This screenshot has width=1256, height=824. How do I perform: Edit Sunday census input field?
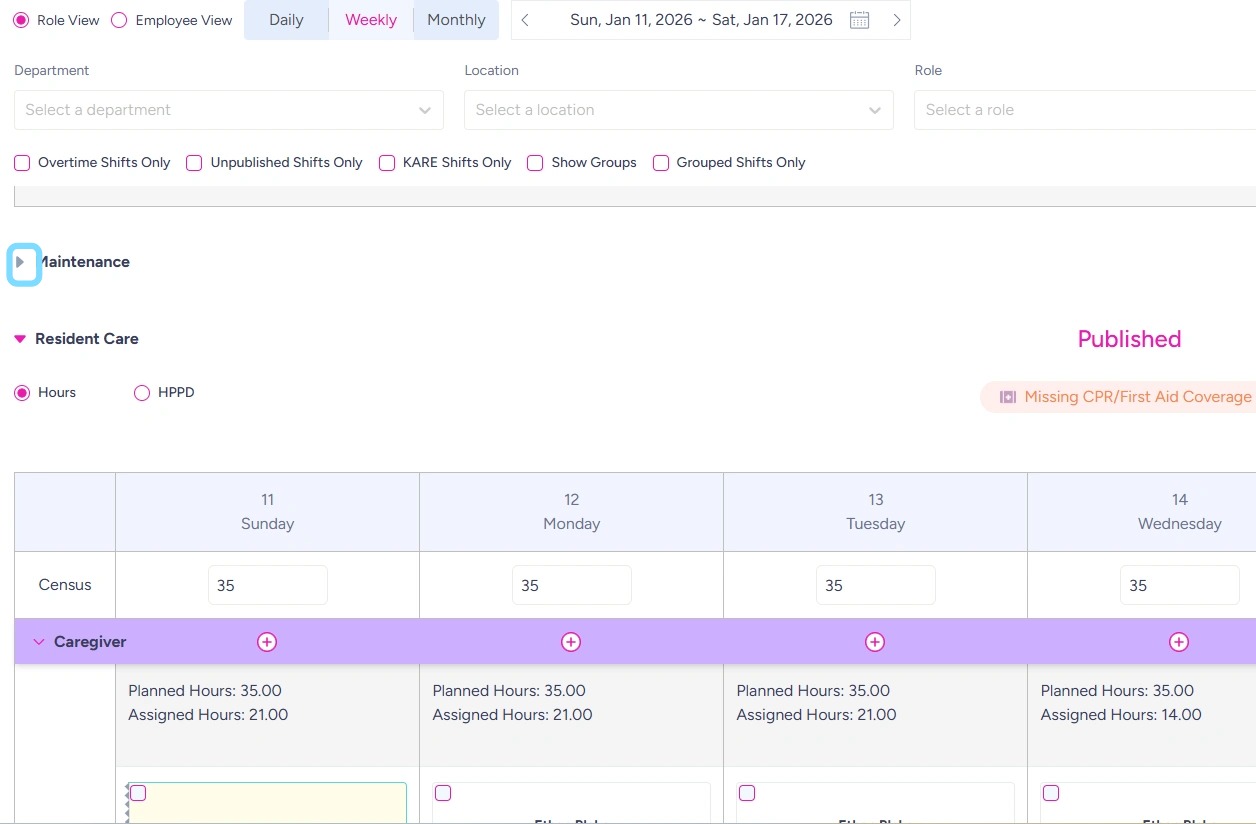click(x=267, y=585)
